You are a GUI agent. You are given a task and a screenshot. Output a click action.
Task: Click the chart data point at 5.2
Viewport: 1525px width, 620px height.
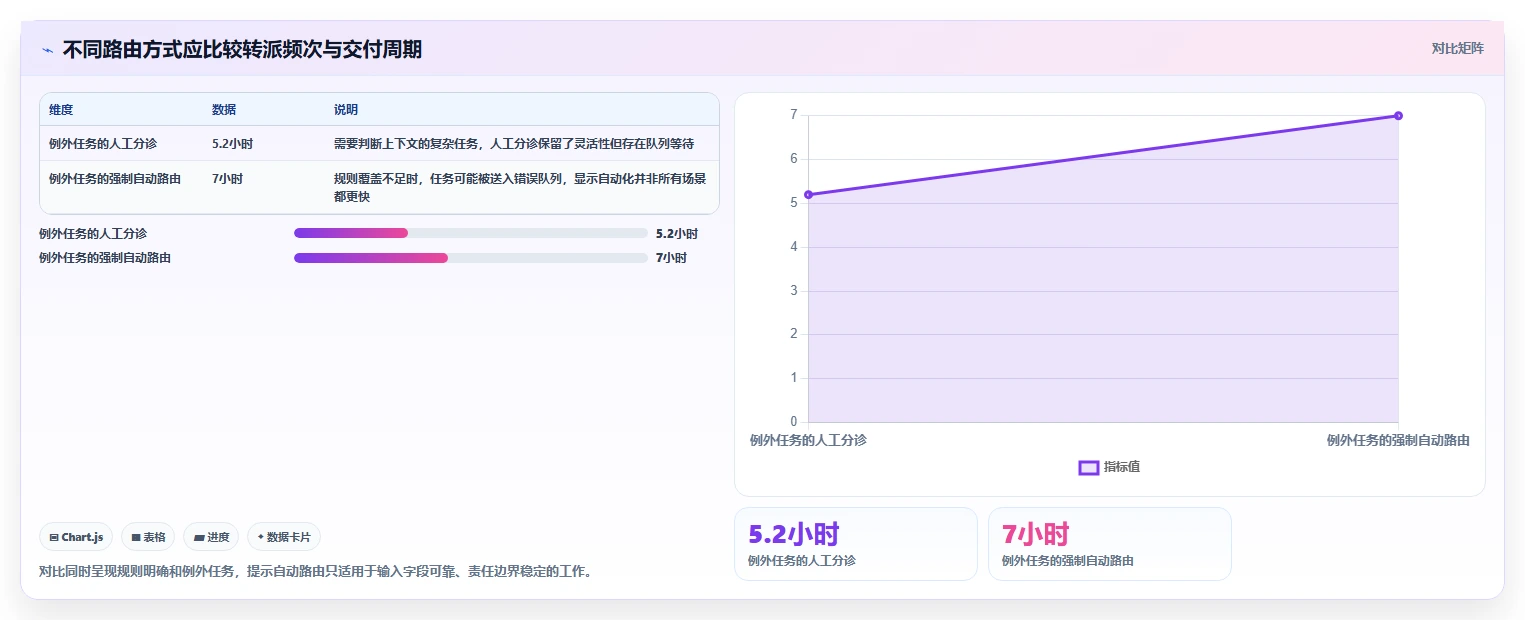coord(808,194)
